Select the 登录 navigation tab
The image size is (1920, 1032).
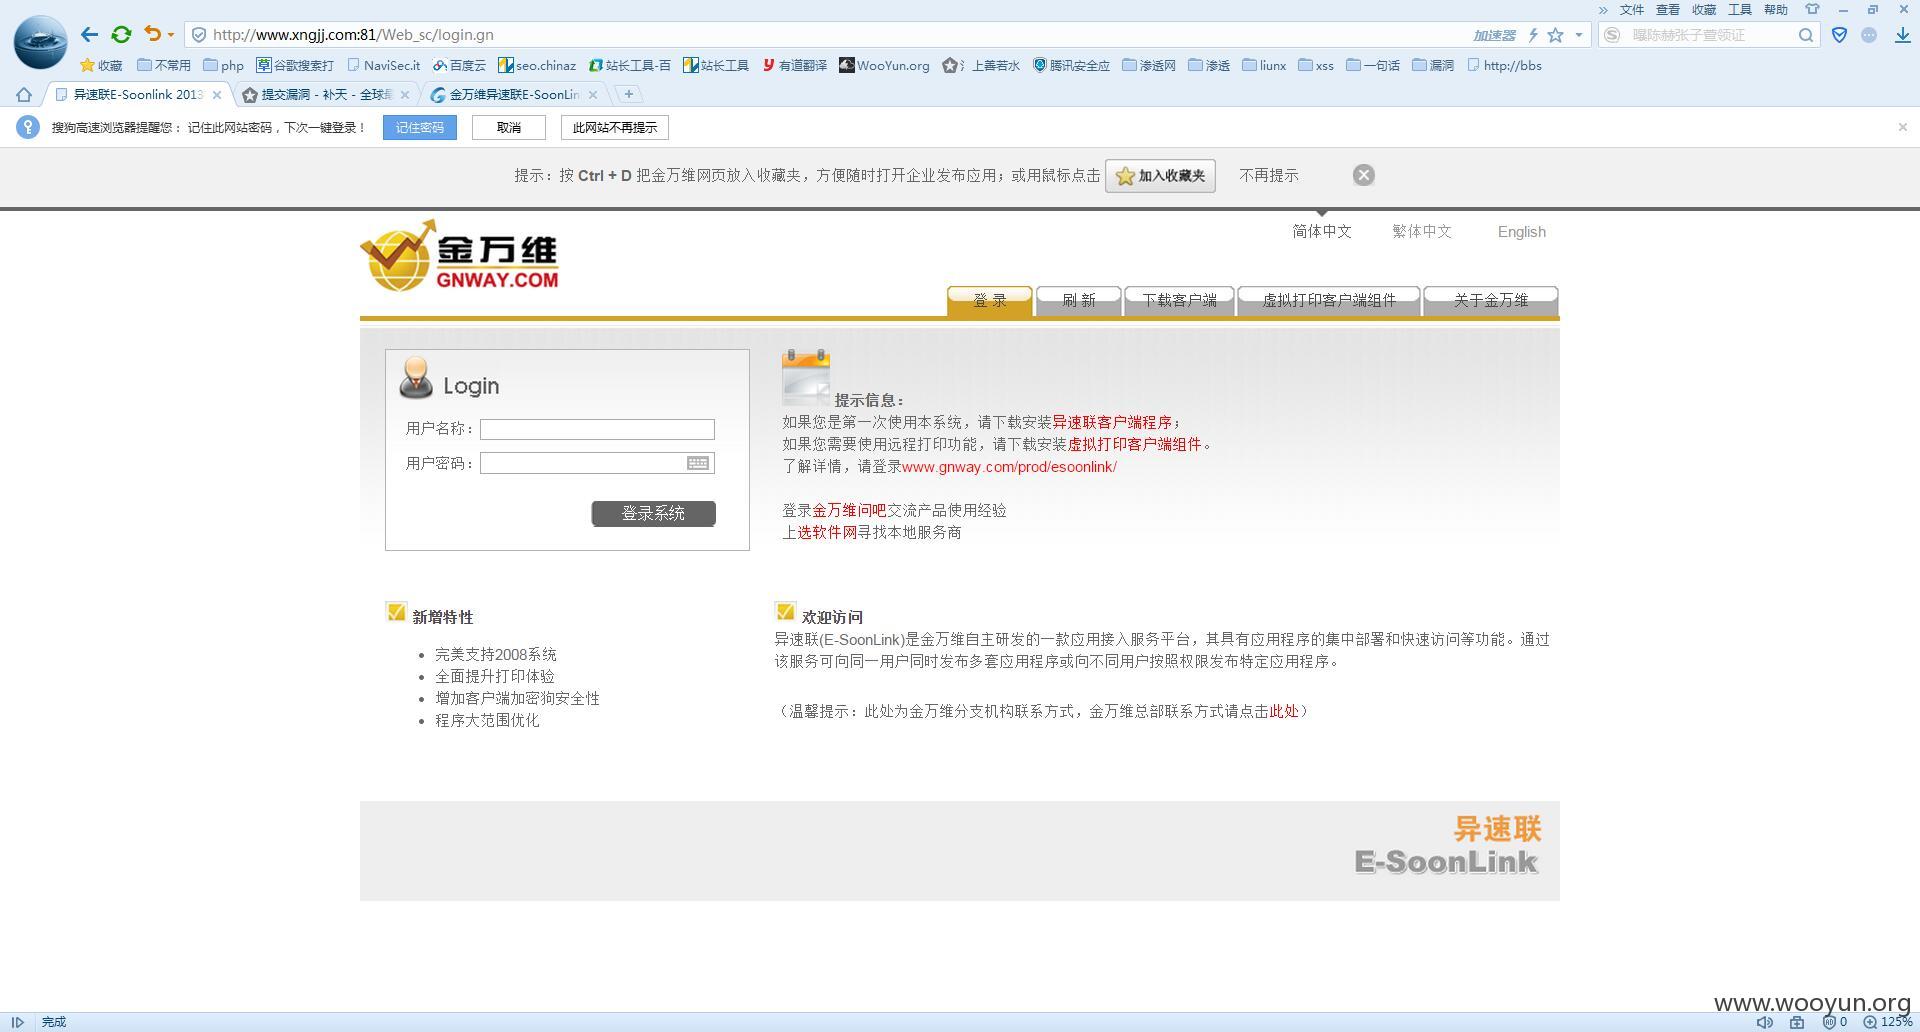990,301
